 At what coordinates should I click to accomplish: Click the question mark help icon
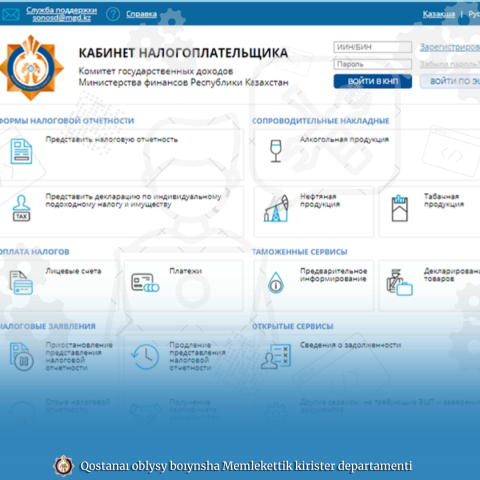[113, 14]
